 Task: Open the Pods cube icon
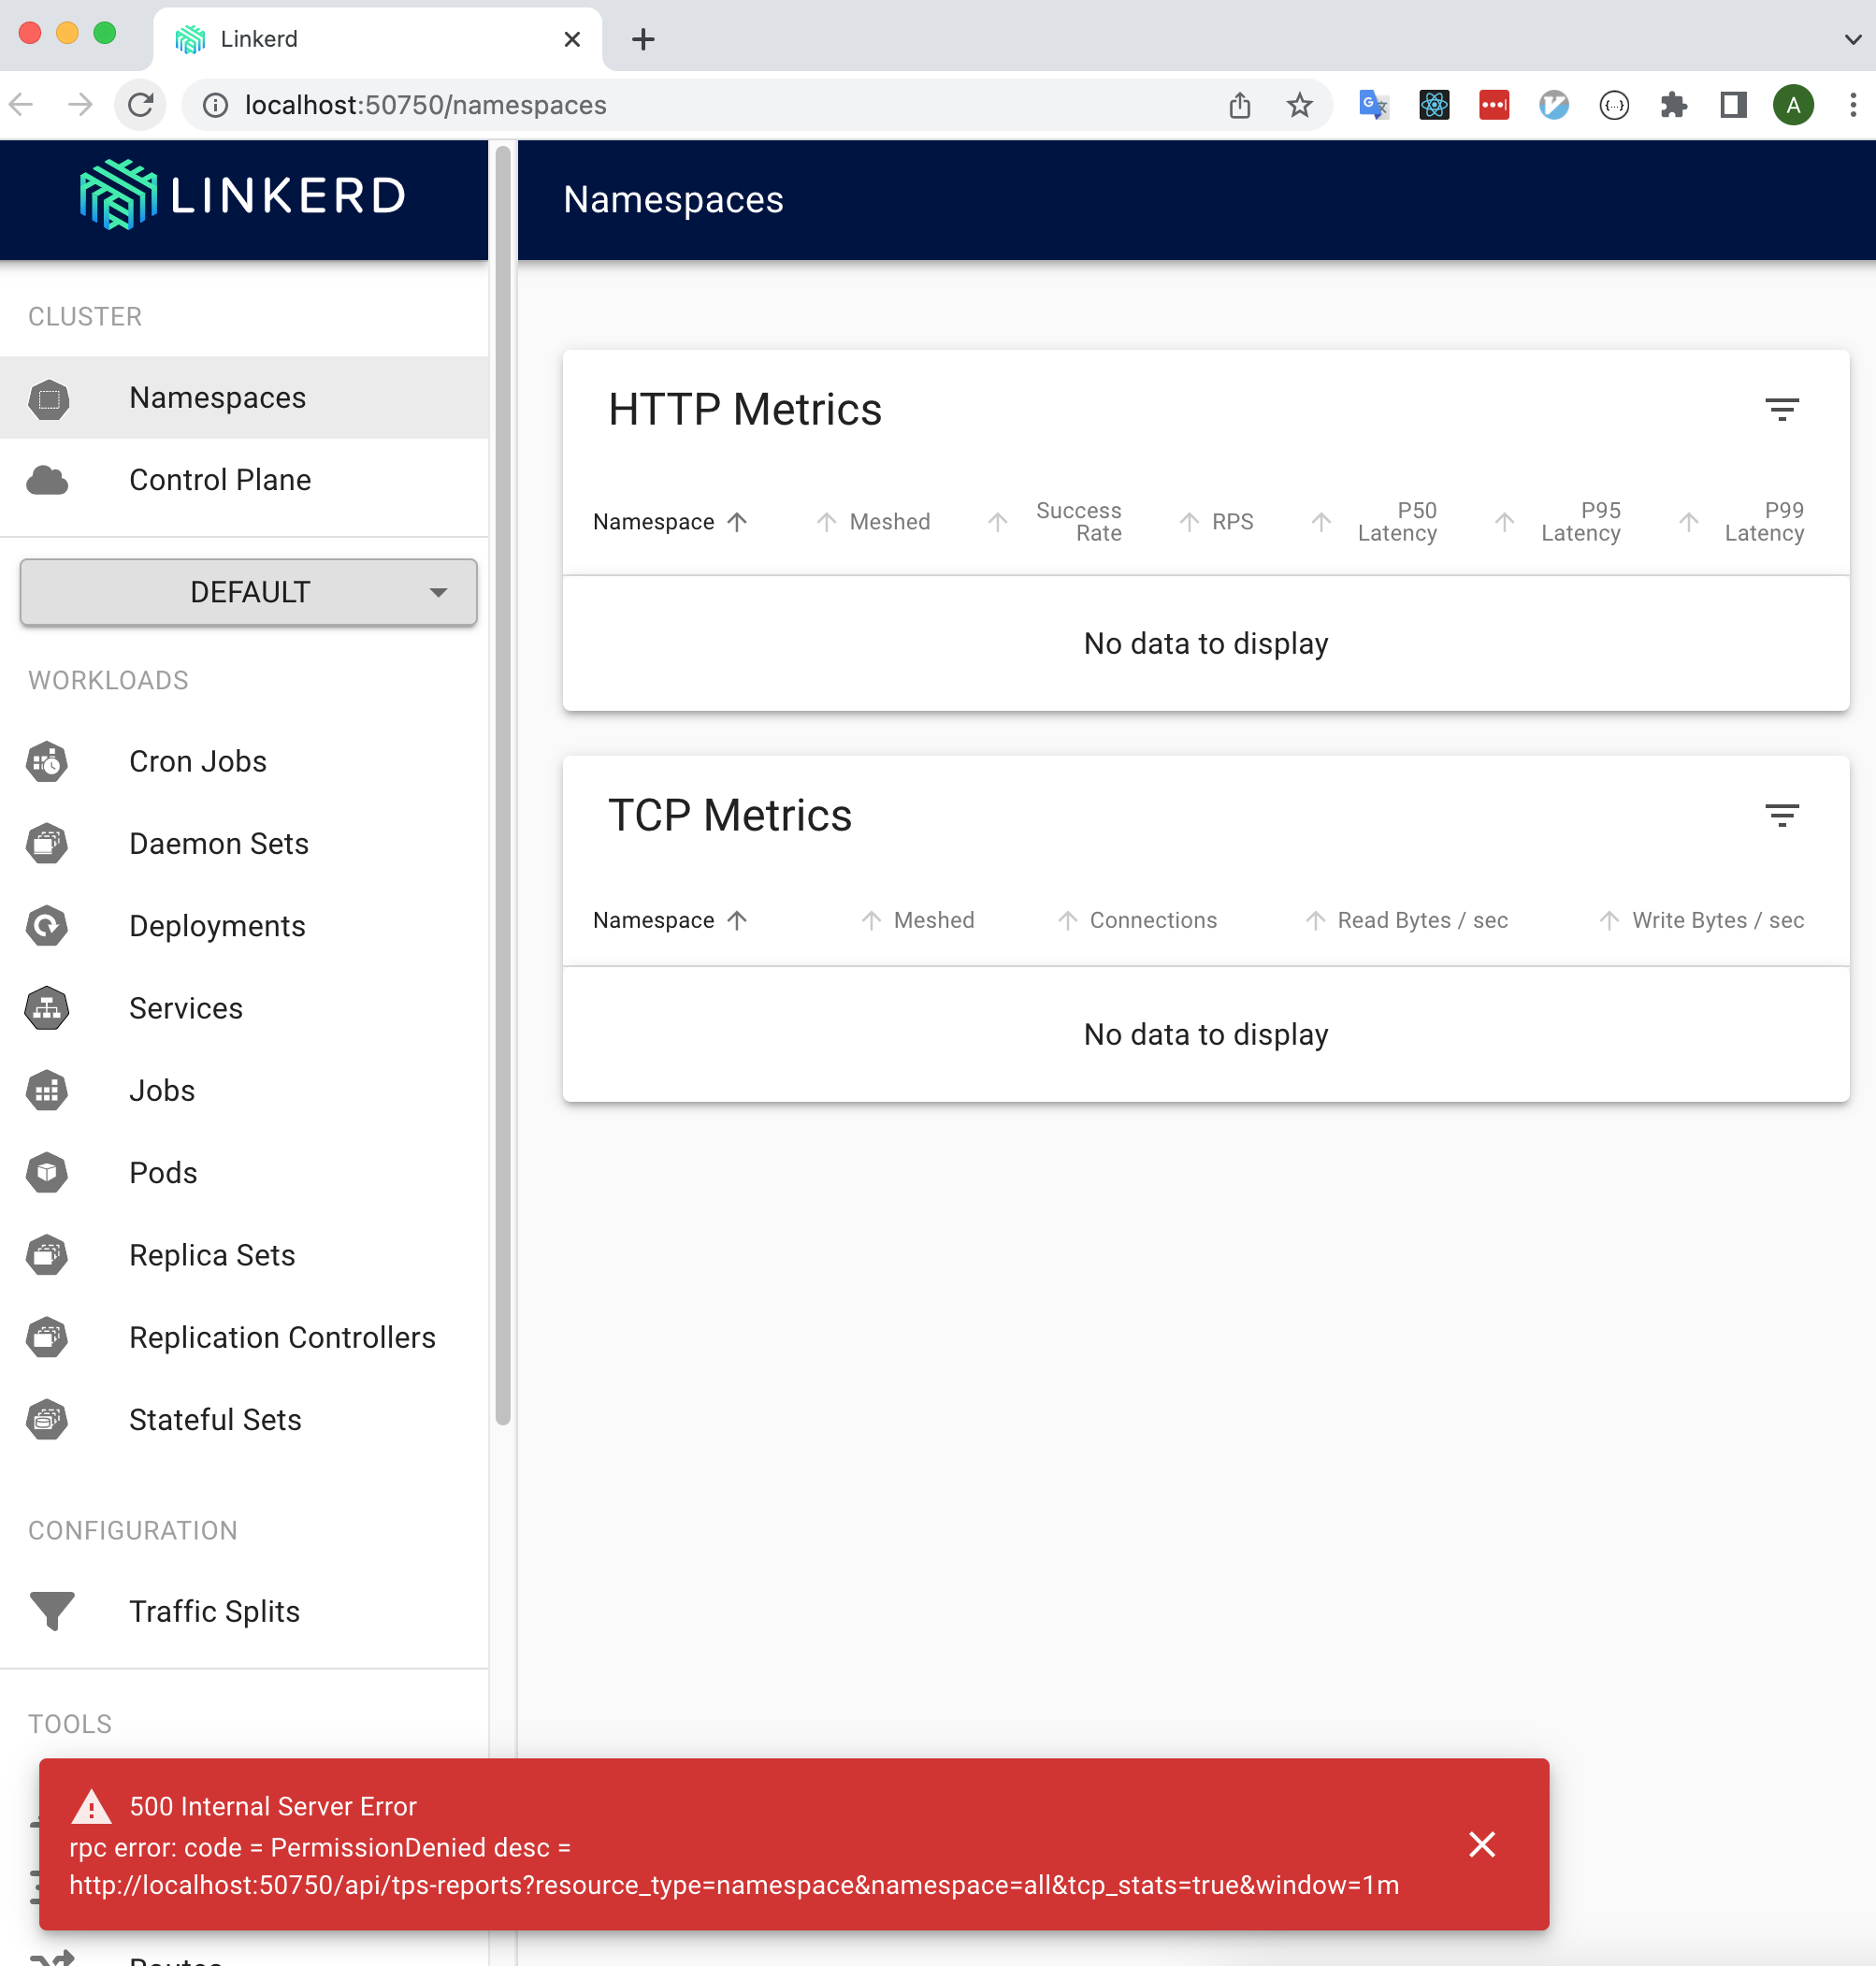point(46,1172)
